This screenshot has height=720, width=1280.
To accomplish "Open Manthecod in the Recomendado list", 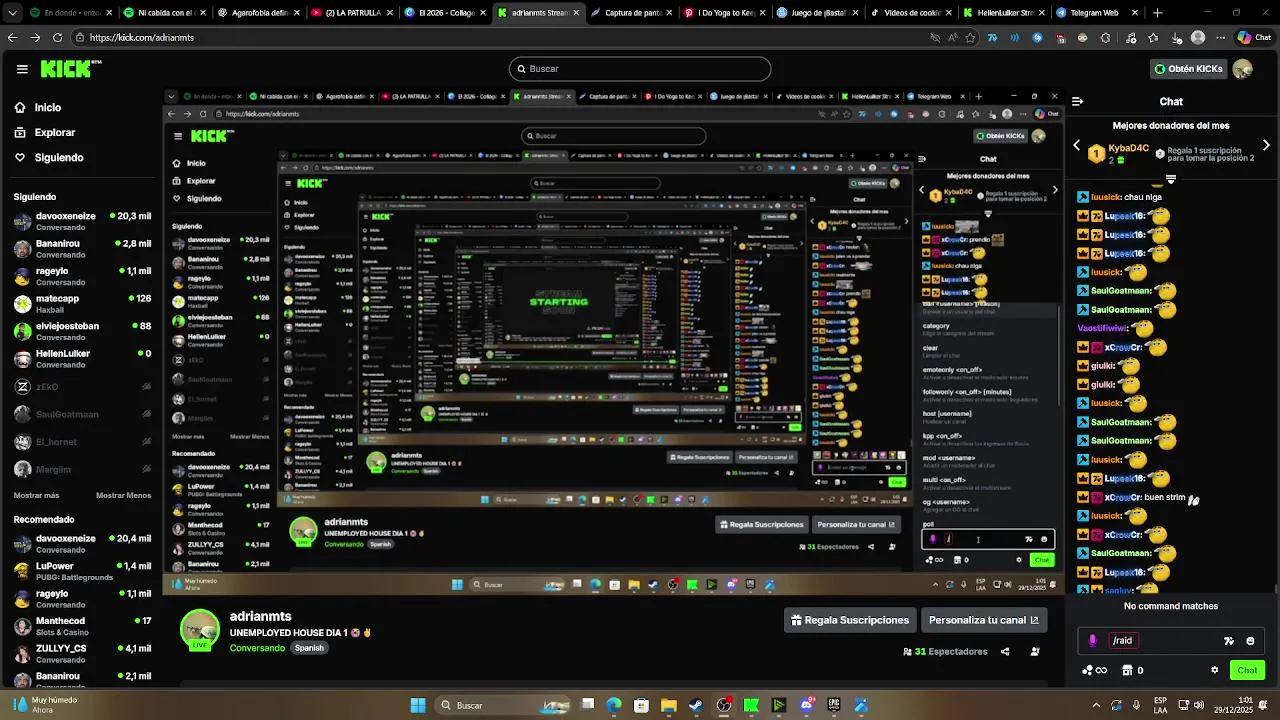I will coord(82,626).
